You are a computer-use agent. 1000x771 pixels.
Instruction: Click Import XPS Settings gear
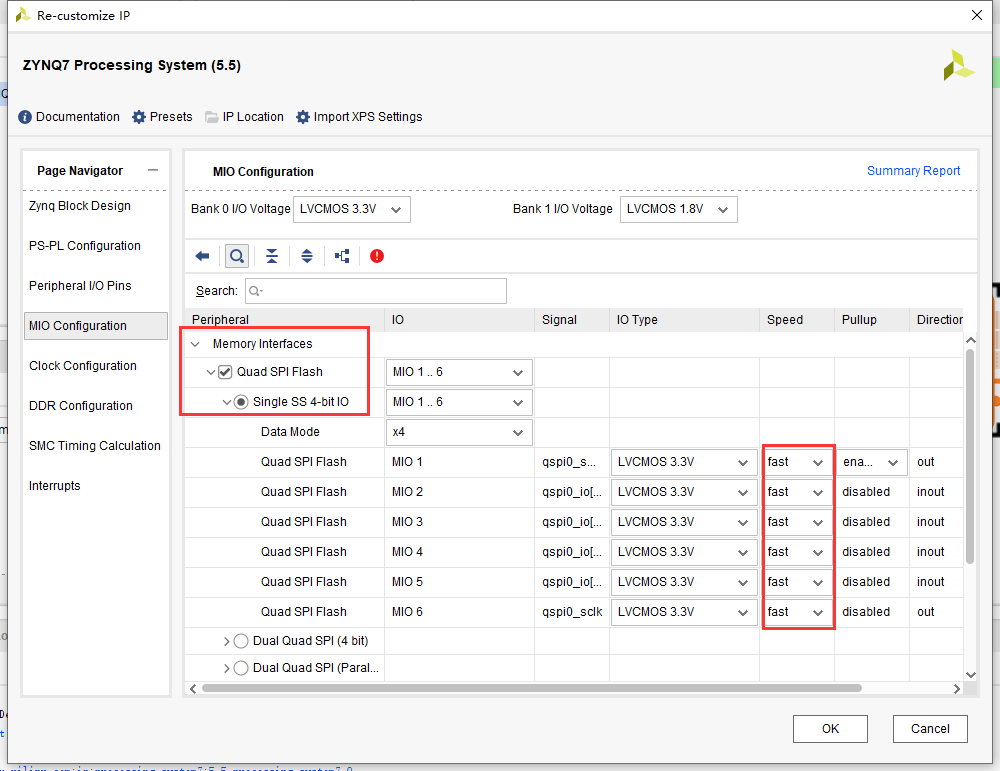359,117
